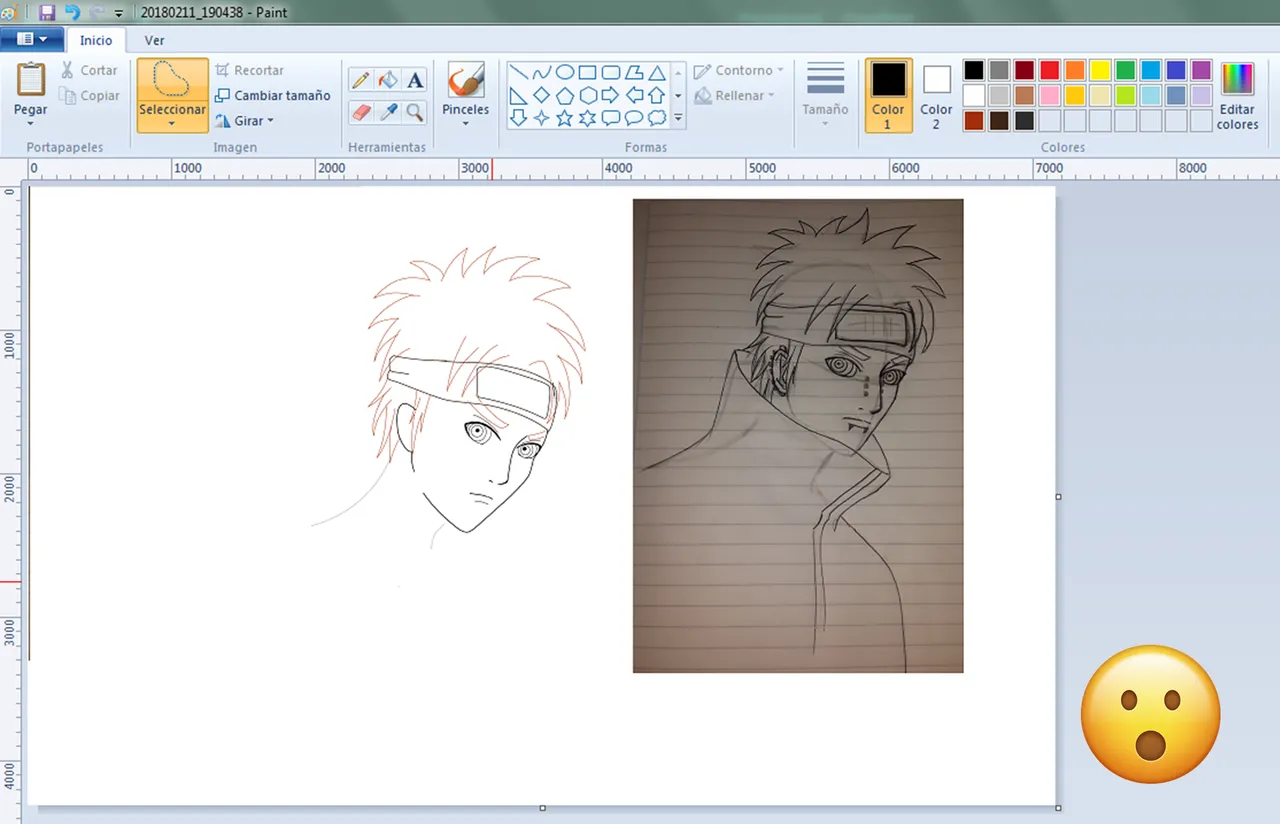1280x824 pixels.
Task: Show next row of the shapes gallery
Action: pos(678,95)
